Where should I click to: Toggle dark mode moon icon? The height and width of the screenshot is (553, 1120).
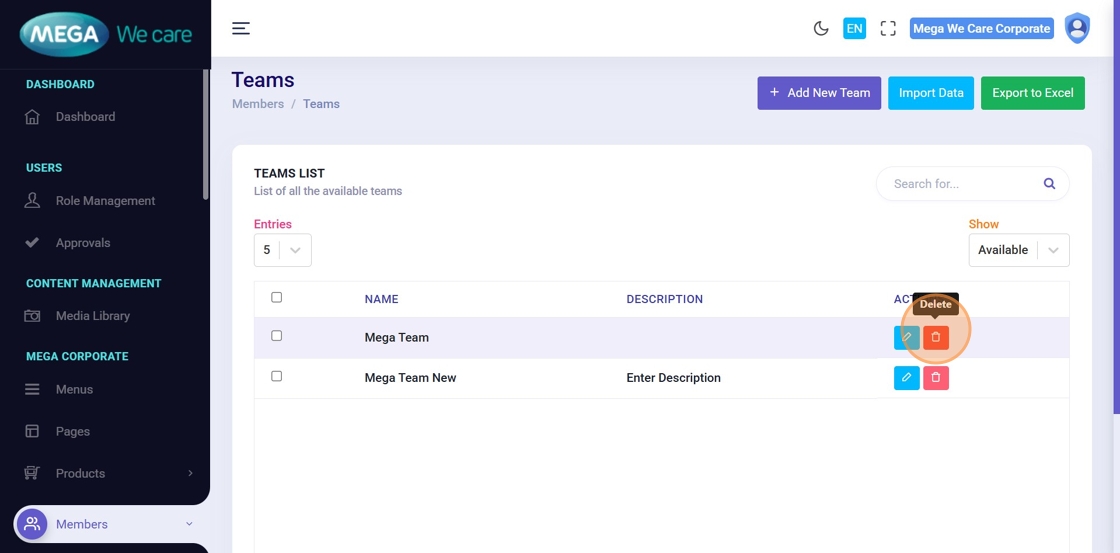pyautogui.click(x=821, y=29)
